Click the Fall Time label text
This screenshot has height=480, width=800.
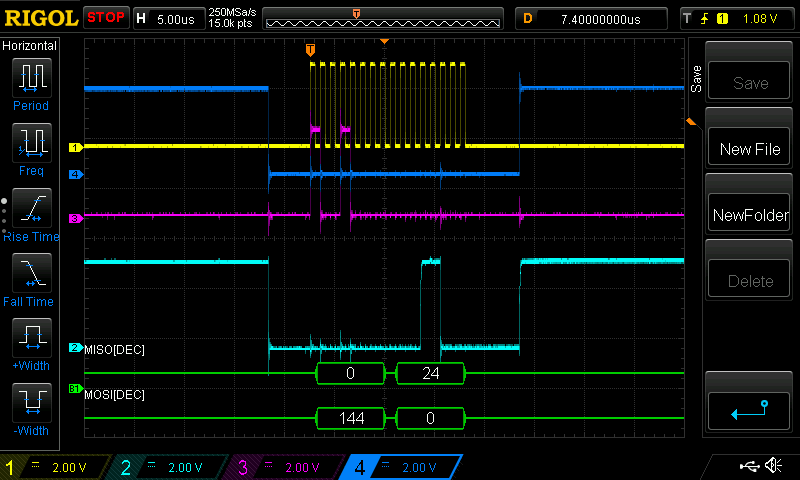tap(28, 301)
